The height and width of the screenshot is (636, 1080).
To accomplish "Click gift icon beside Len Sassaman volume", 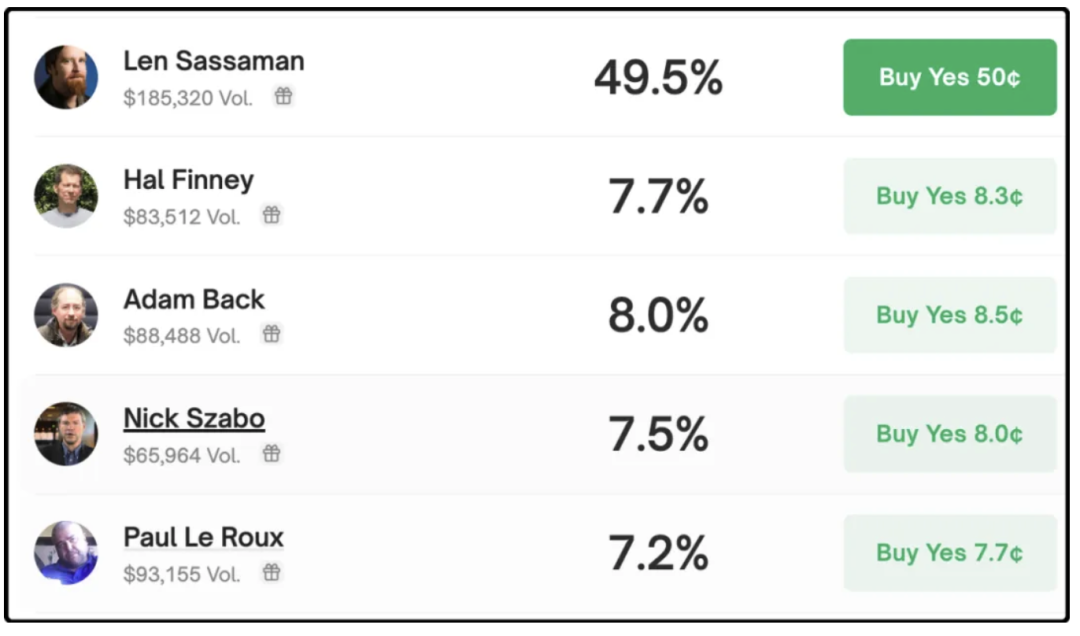I will click(x=284, y=96).
